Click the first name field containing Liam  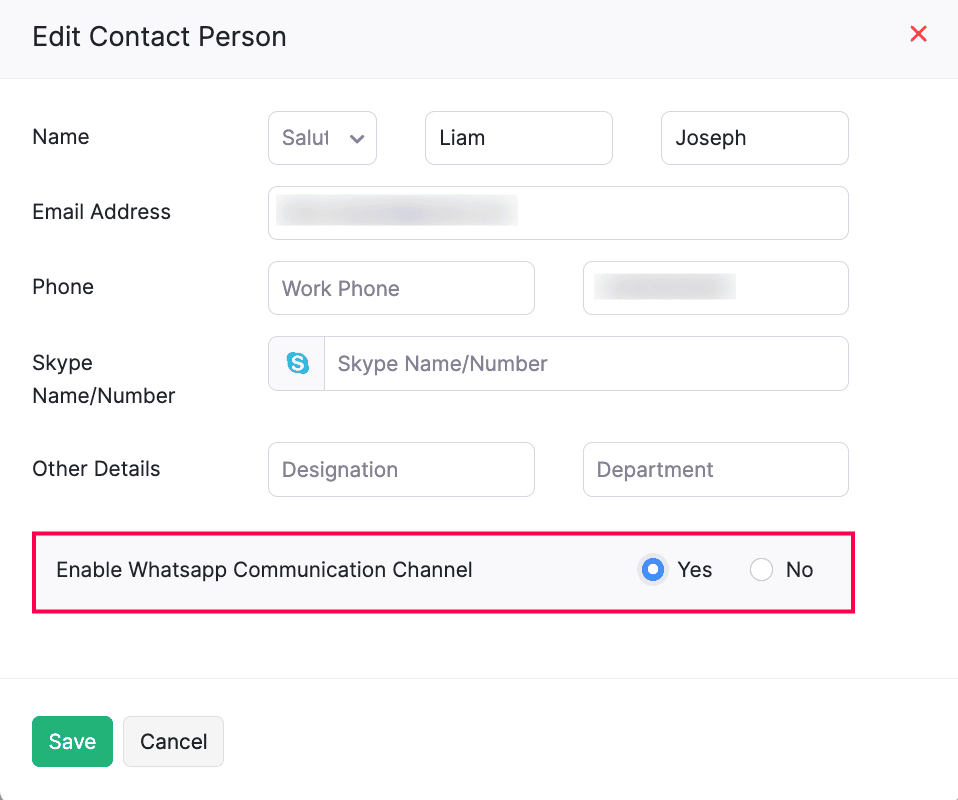[x=518, y=138]
